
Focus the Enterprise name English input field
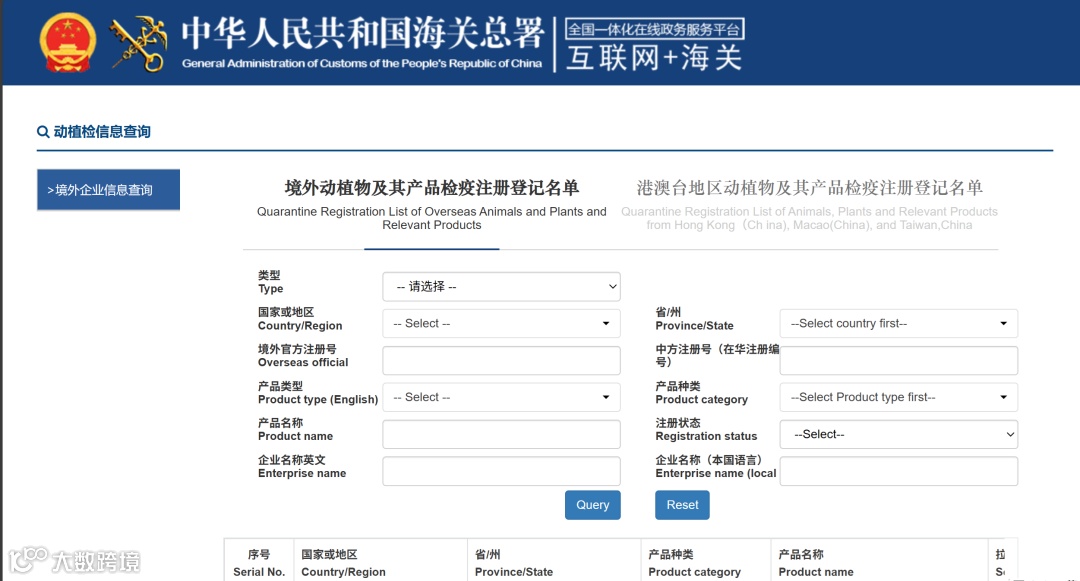tap(501, 472)
